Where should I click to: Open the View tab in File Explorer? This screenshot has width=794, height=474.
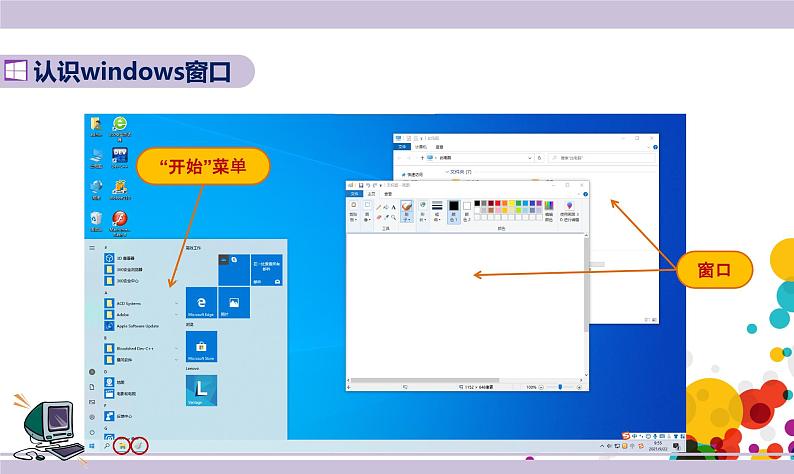[439, 147]
